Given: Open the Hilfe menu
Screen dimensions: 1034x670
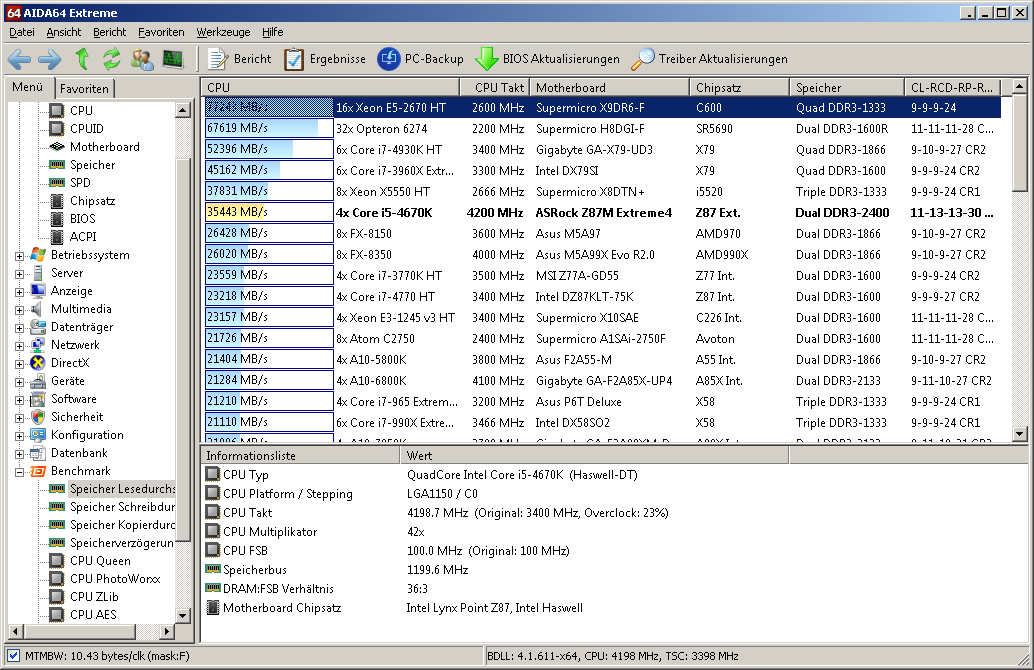Looking at the screenshot, I should [x=272, y=32].
